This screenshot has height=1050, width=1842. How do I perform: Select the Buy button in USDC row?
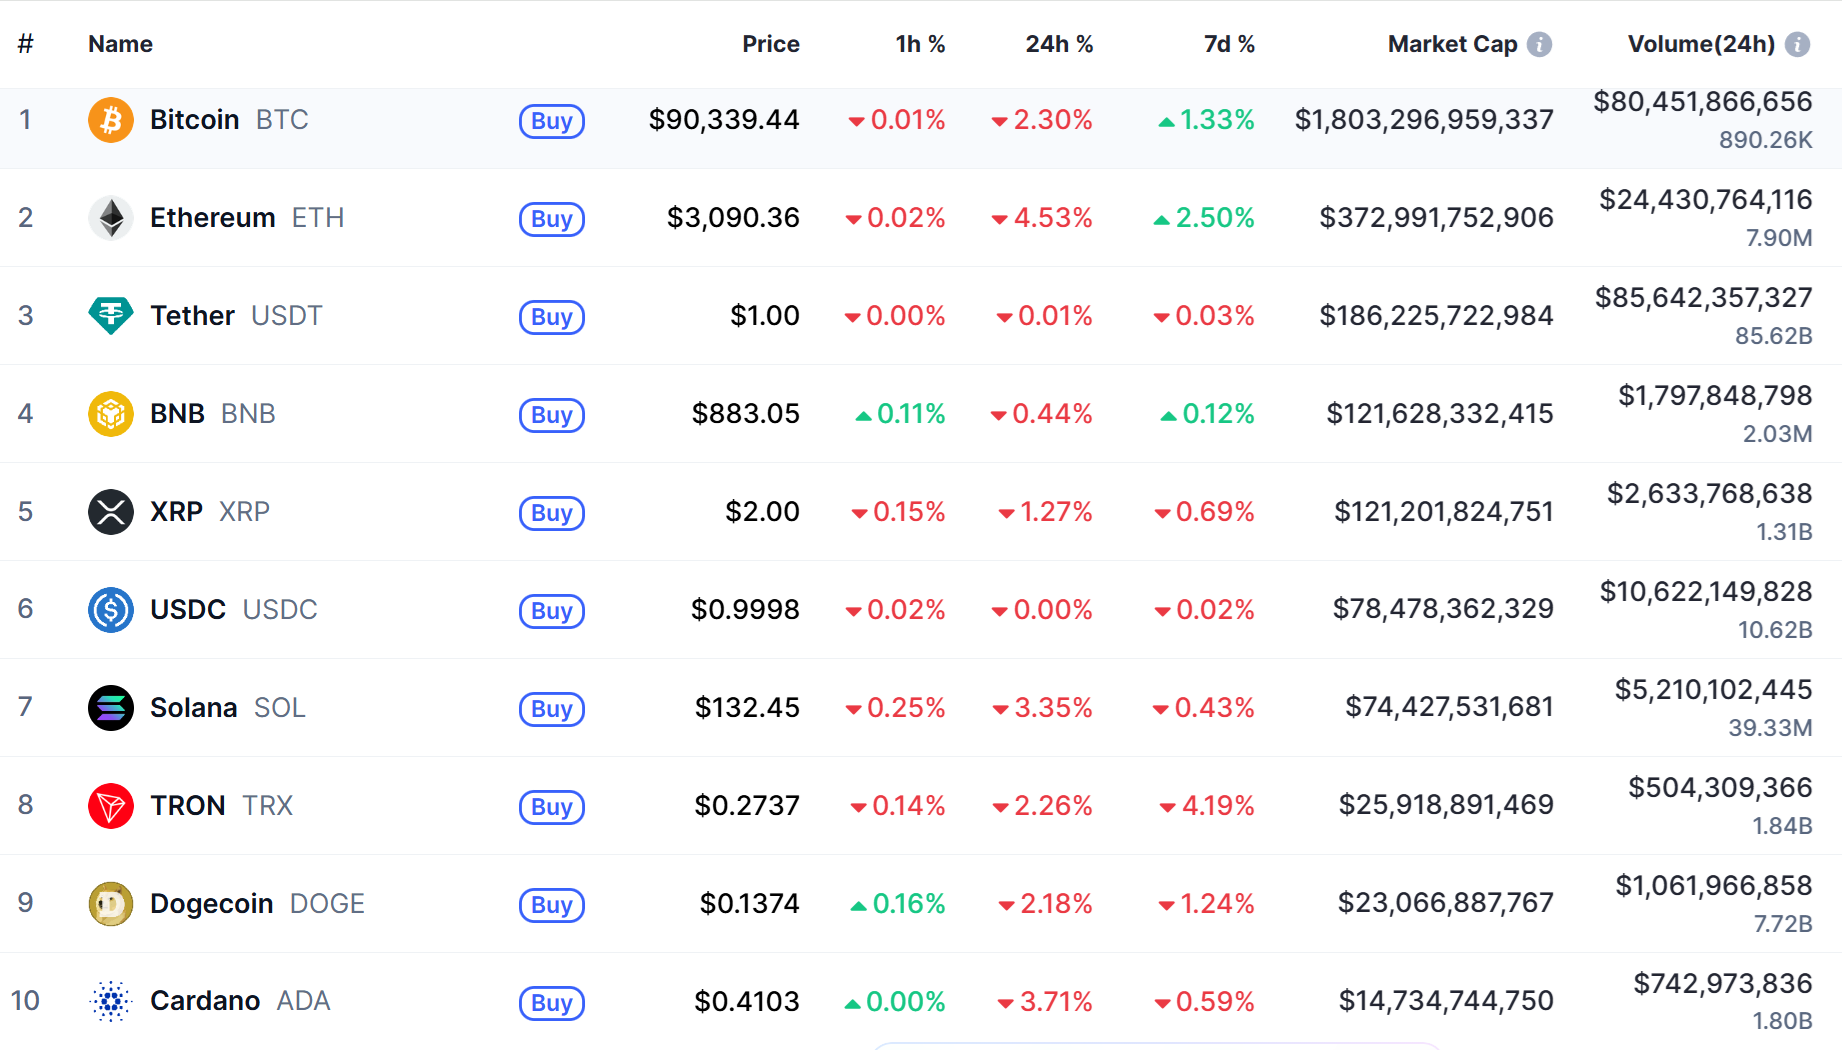point(552,611)
